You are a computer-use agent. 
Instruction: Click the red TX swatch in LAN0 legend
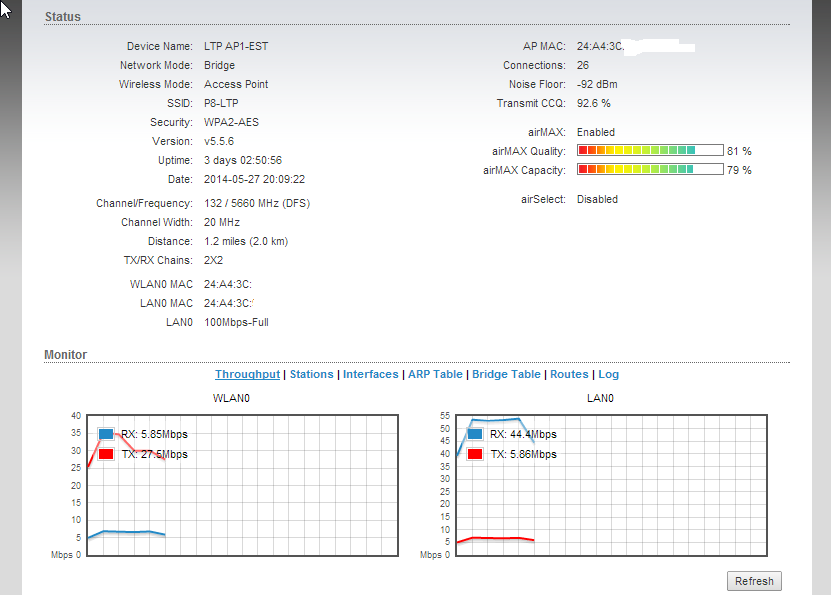click(475, 454)
